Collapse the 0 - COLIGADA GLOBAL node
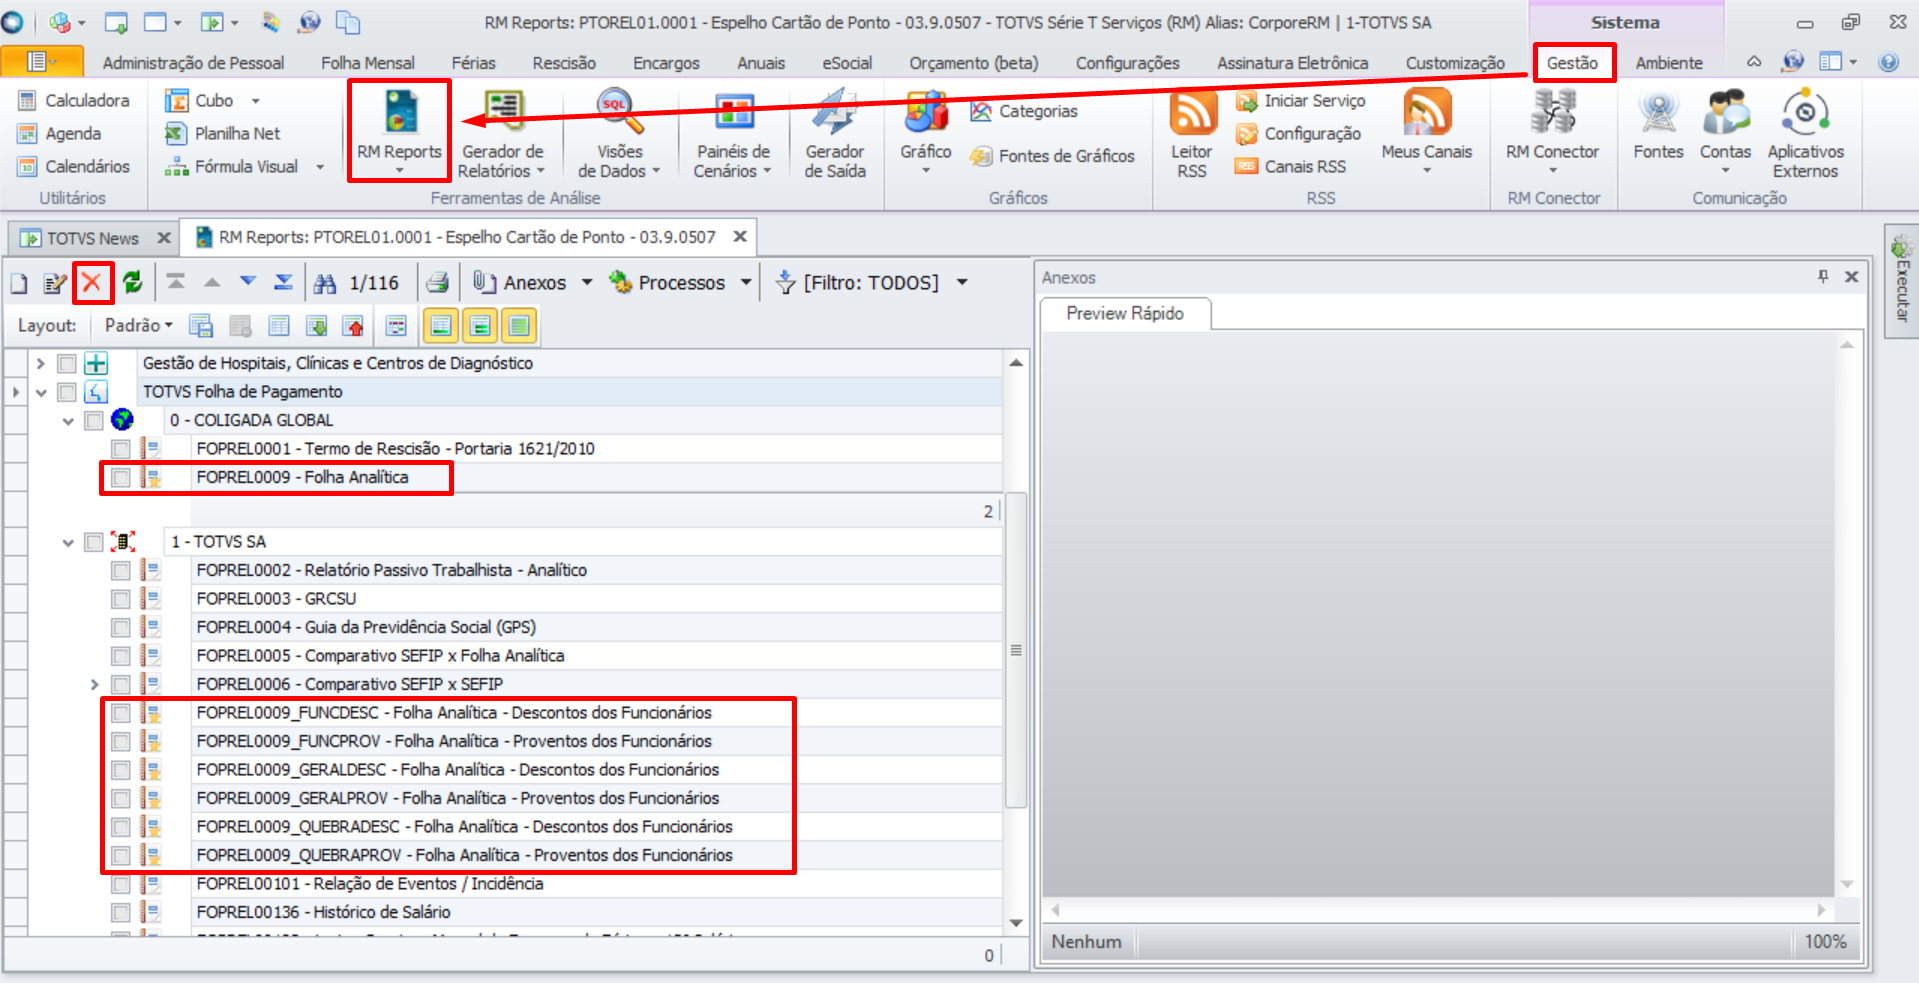Screen dimensions: 1919x983 [68, 421]
